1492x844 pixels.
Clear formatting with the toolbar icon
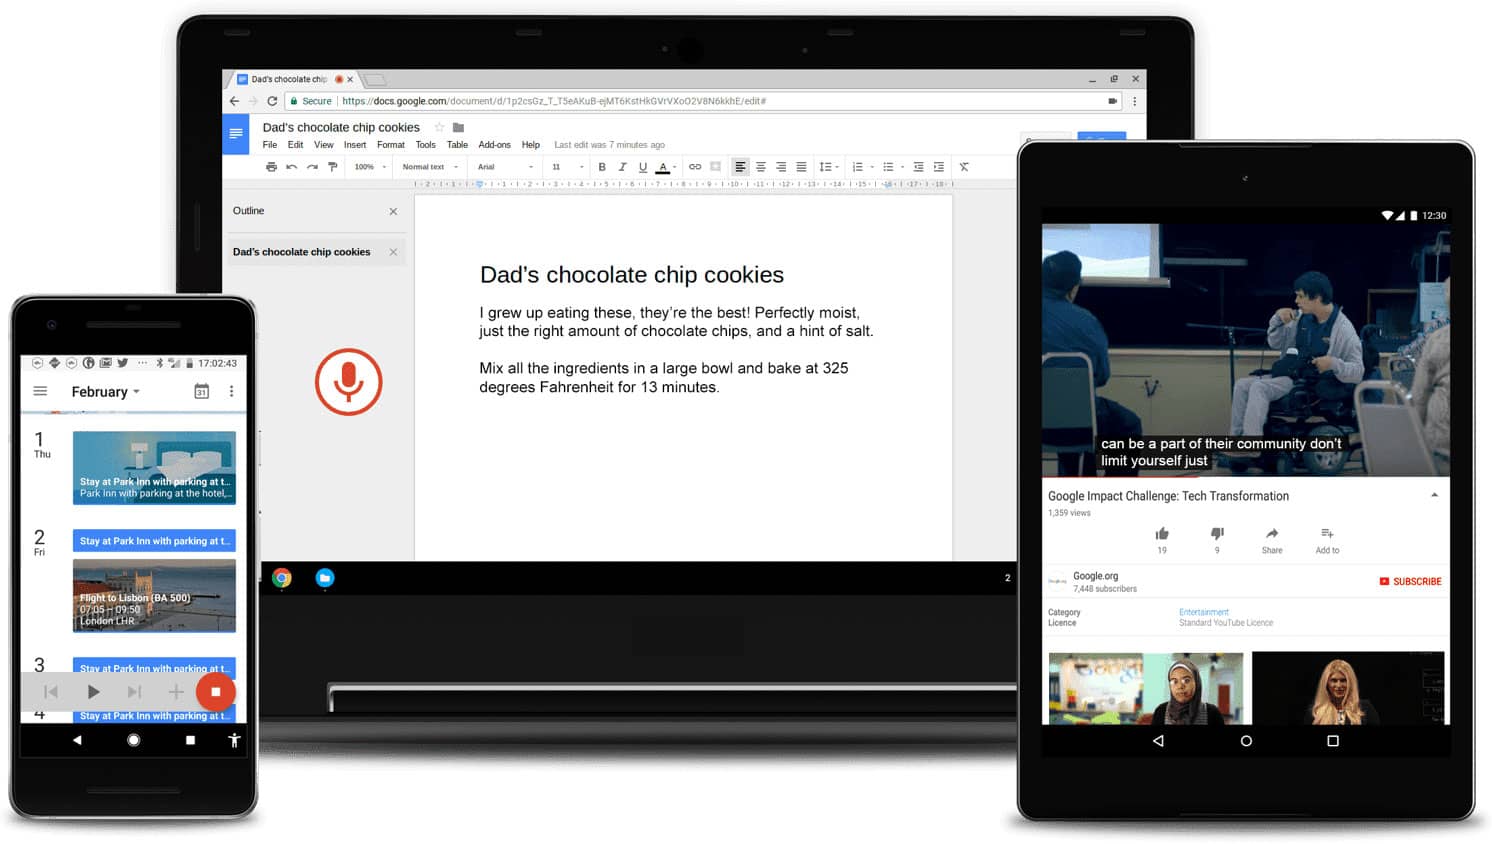[x=963, y=167]
